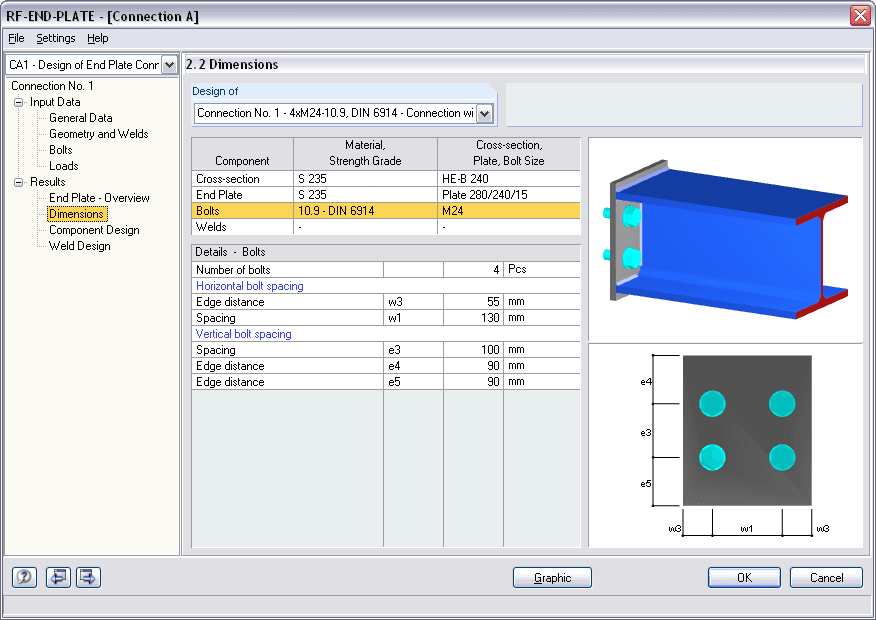Click the 10.9 - DIN 6914 cell

(x=365, y=211)
